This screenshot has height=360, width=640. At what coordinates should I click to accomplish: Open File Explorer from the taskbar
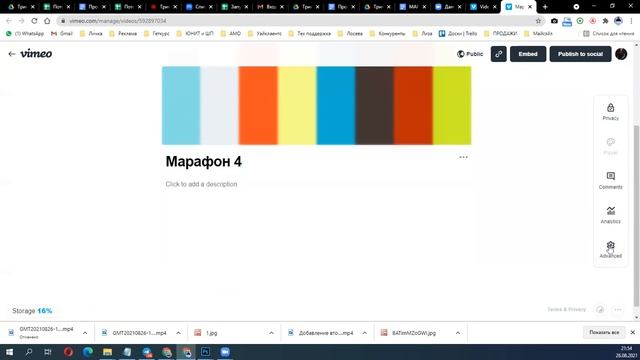pyautogui.click(x=107, y=352)
